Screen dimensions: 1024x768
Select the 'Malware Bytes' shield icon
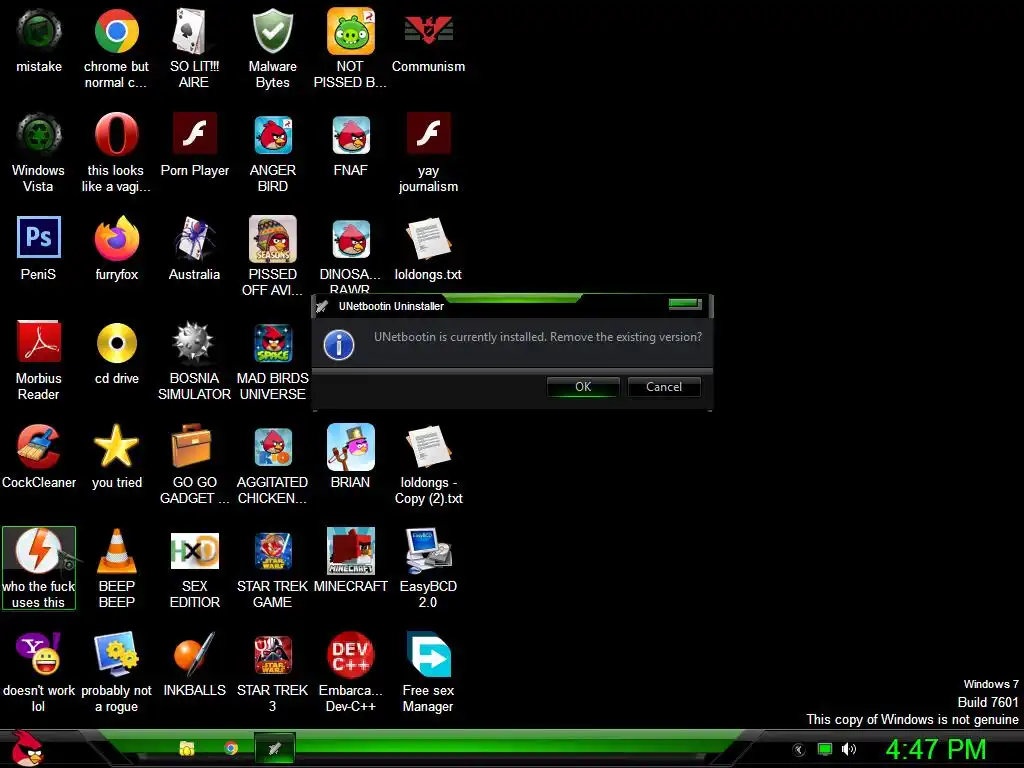pyautogui.click(x=272, y=31)
